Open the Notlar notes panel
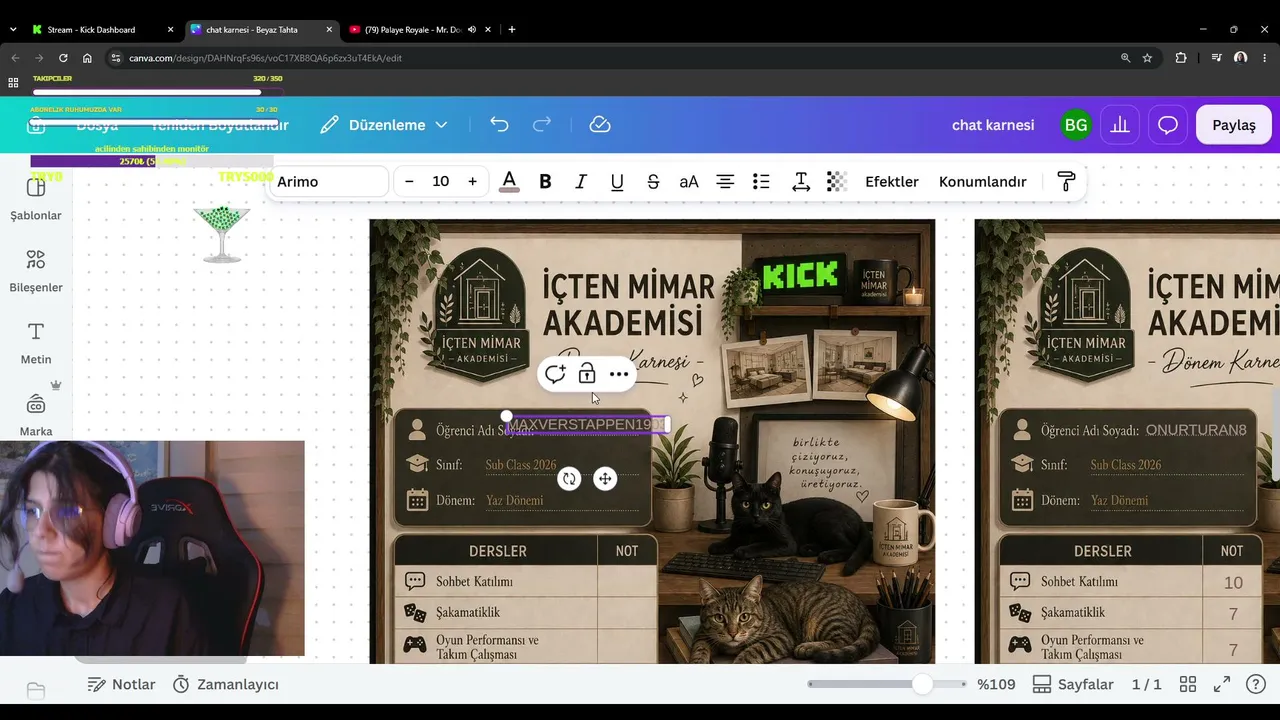 pyautogui.click(x=121, y=685)
